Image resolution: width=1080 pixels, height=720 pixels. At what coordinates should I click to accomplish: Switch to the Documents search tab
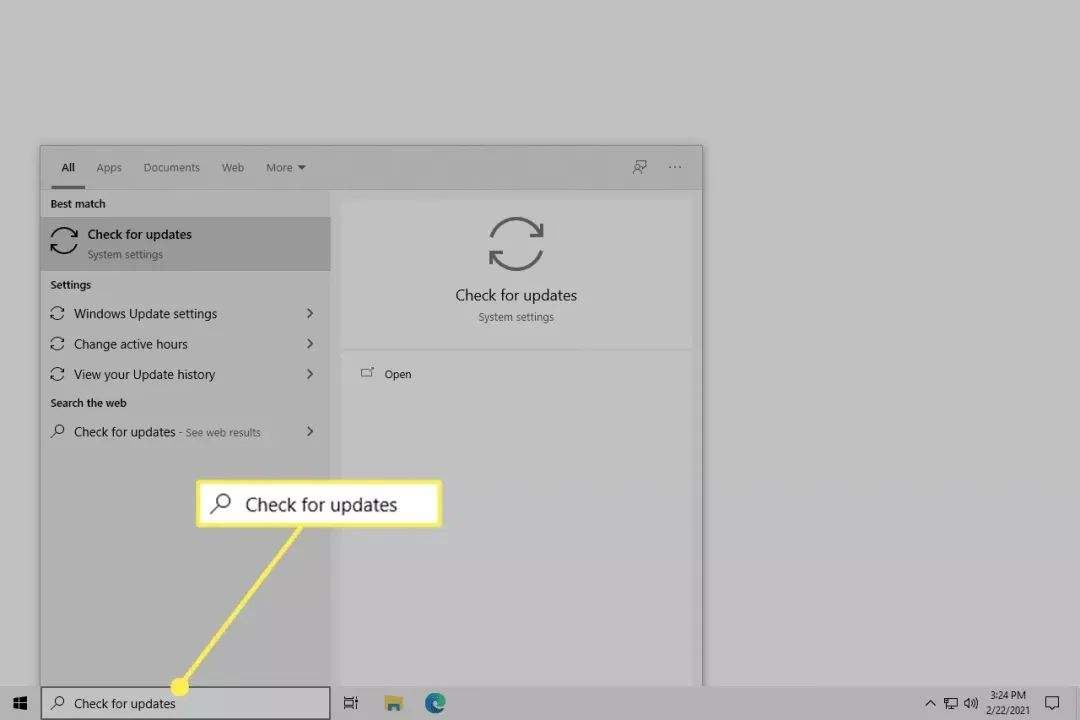pyautogui.click(x=171, y=168)
